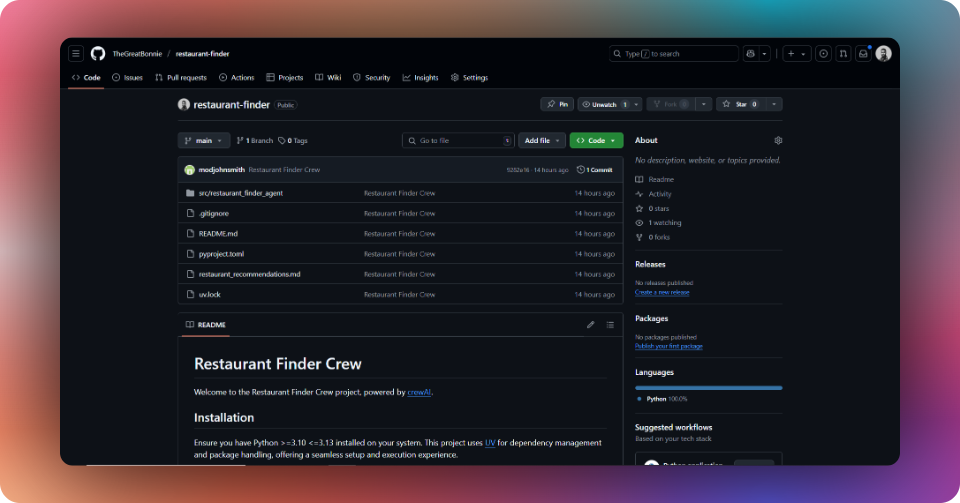The width and height of the screenshot is (960, 503).
Task: Click the issues circle icon in header
Action: [x=823, y=54]
